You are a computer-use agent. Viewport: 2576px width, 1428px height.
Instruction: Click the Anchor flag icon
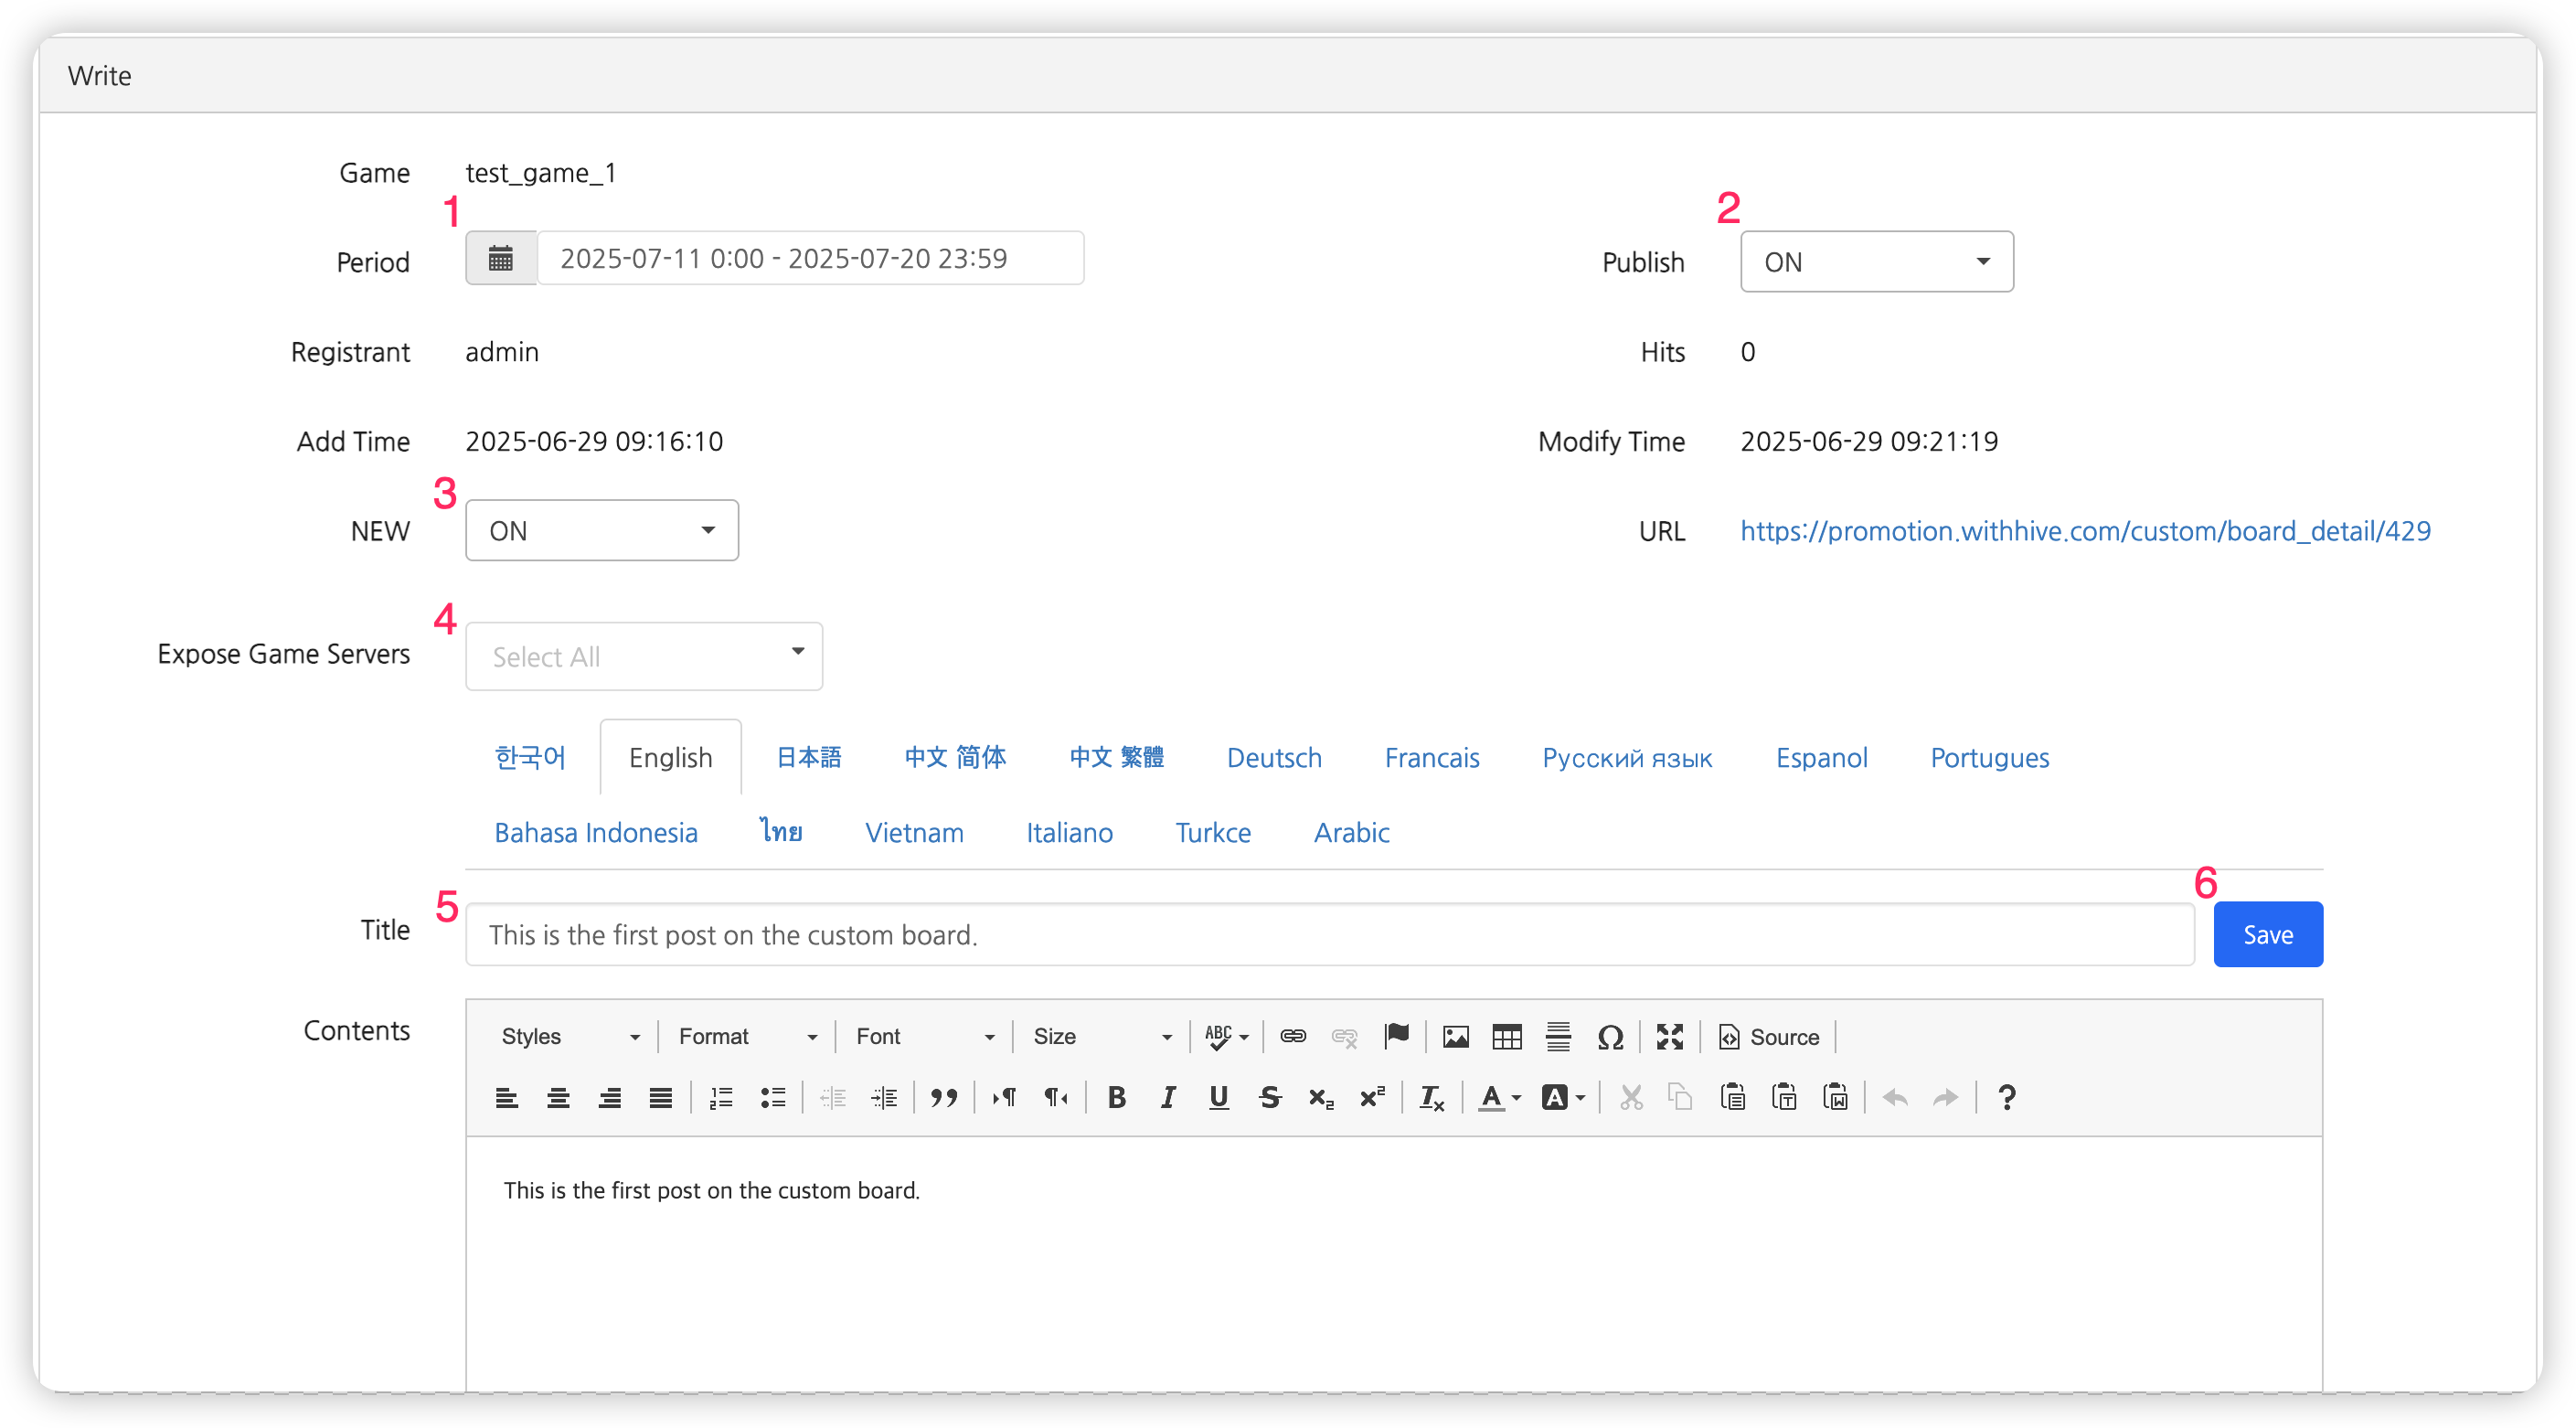(1396, 1037)
